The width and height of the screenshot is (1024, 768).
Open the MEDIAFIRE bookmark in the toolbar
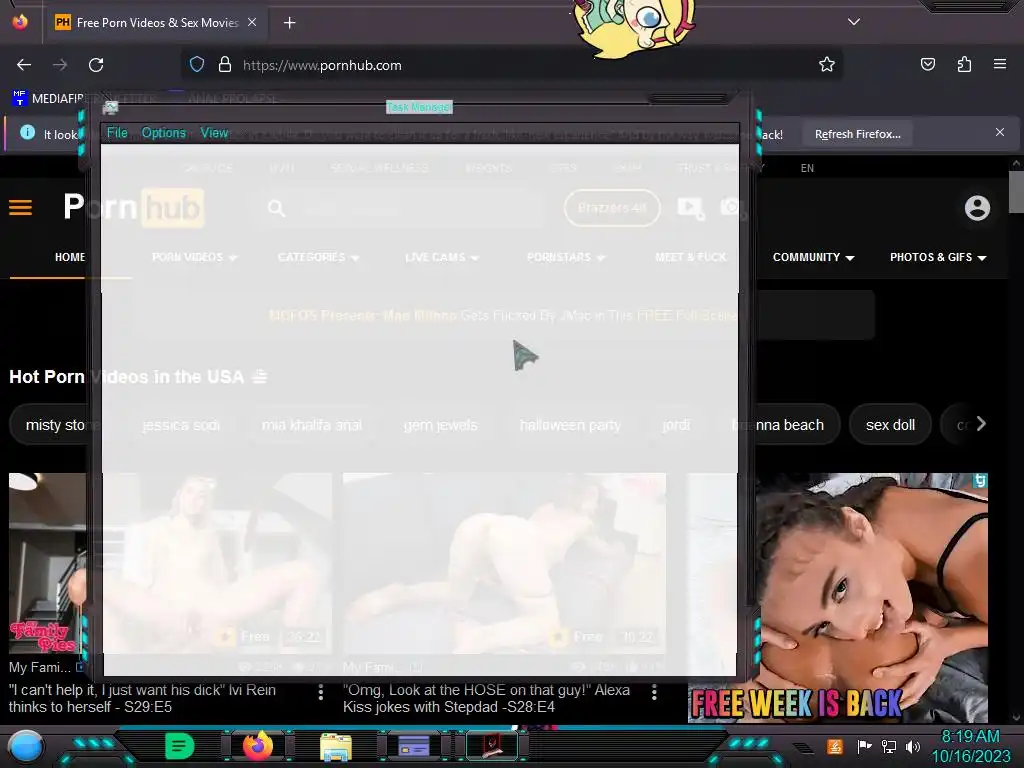[48, 99]
